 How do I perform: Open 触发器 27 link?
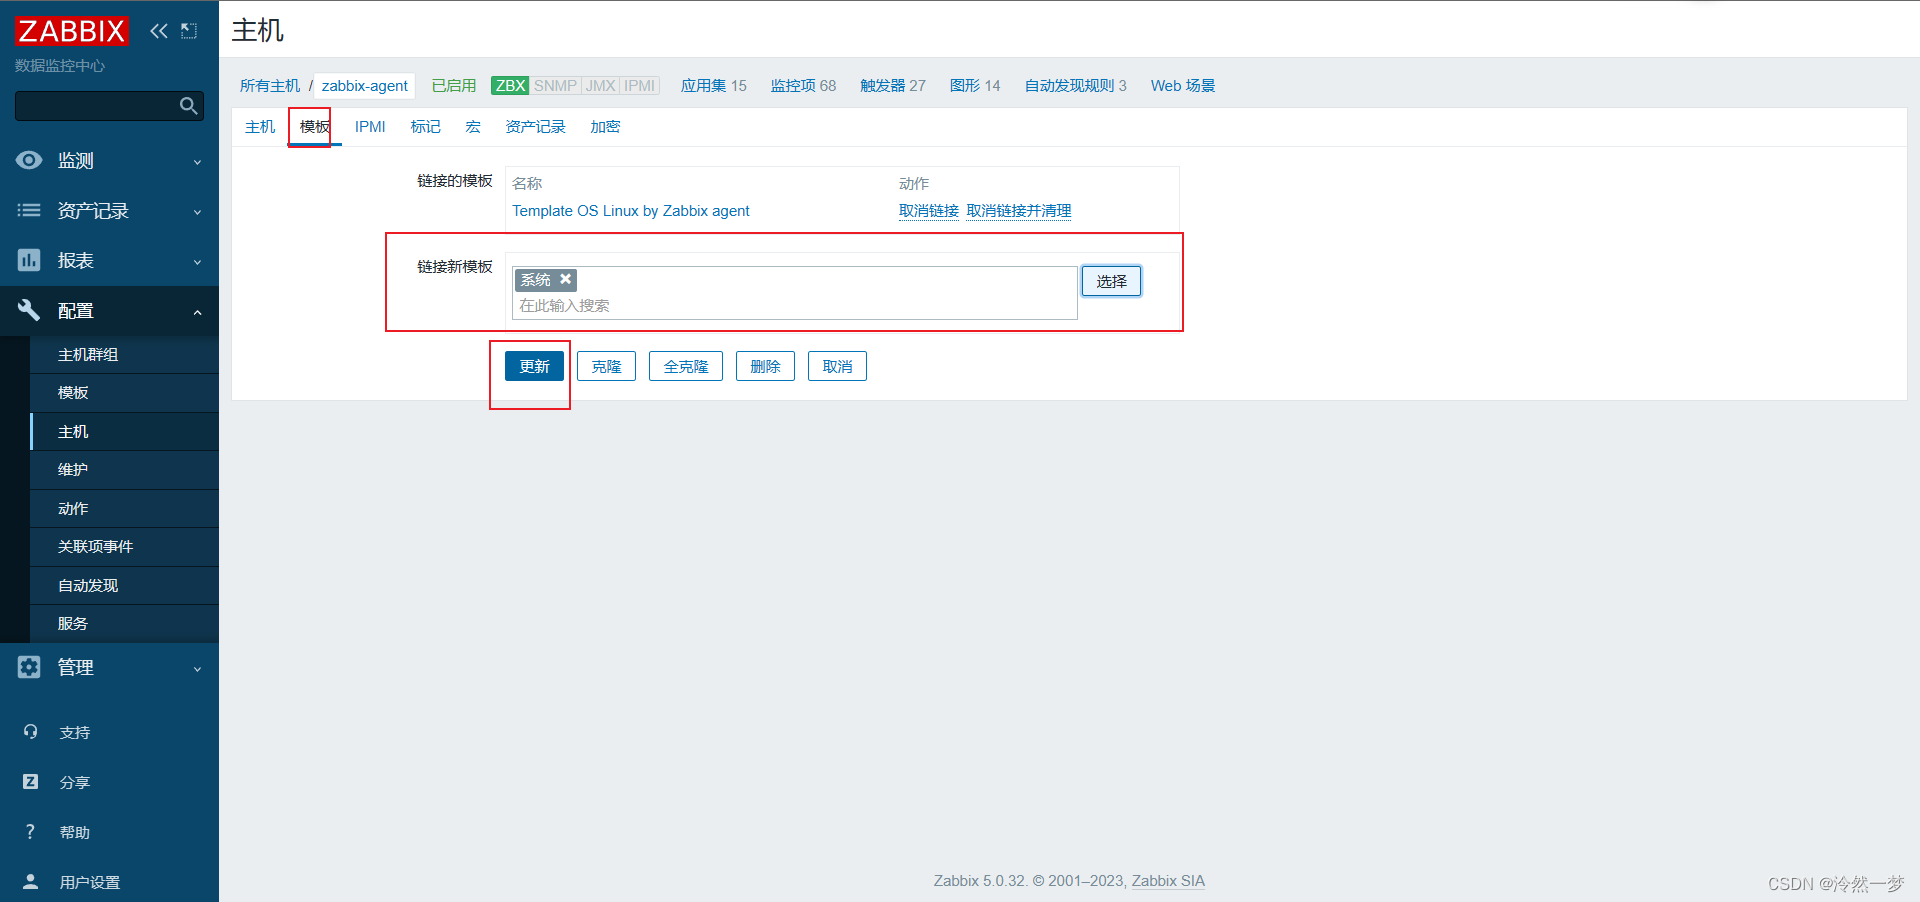(893, 86)
